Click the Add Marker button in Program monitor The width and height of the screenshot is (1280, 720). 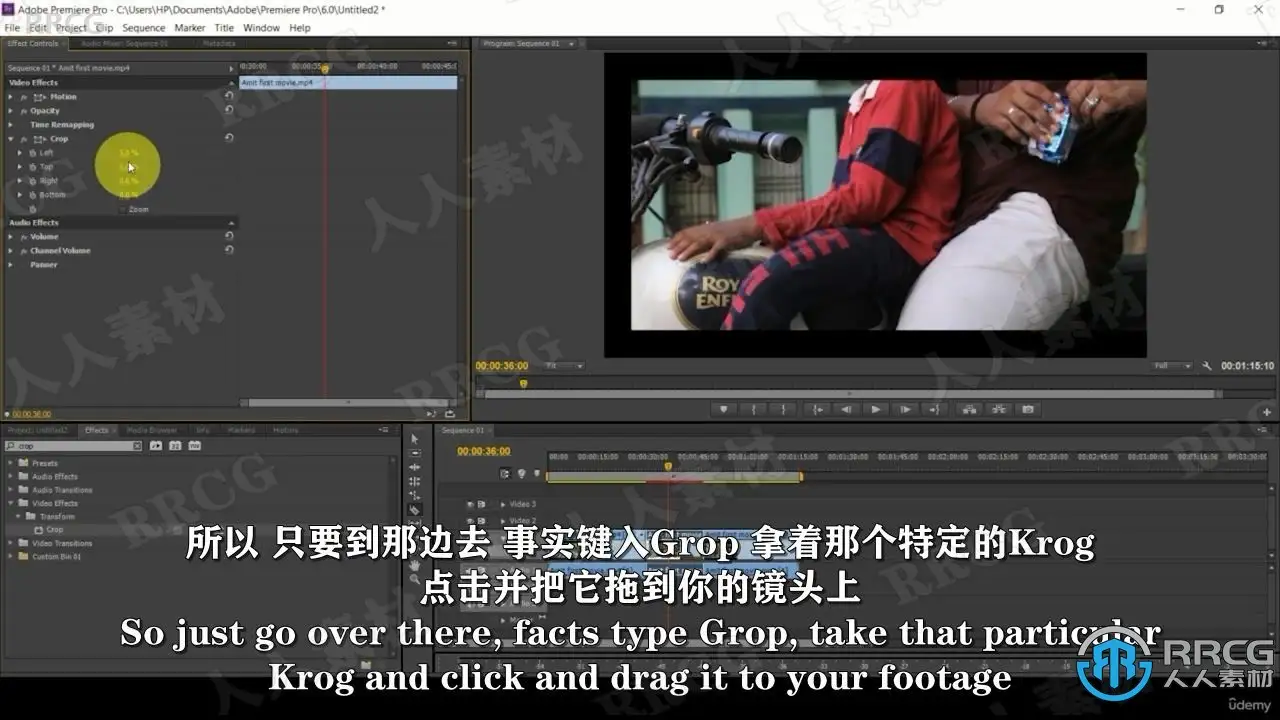pyautogui.click(x=723, y=409)
